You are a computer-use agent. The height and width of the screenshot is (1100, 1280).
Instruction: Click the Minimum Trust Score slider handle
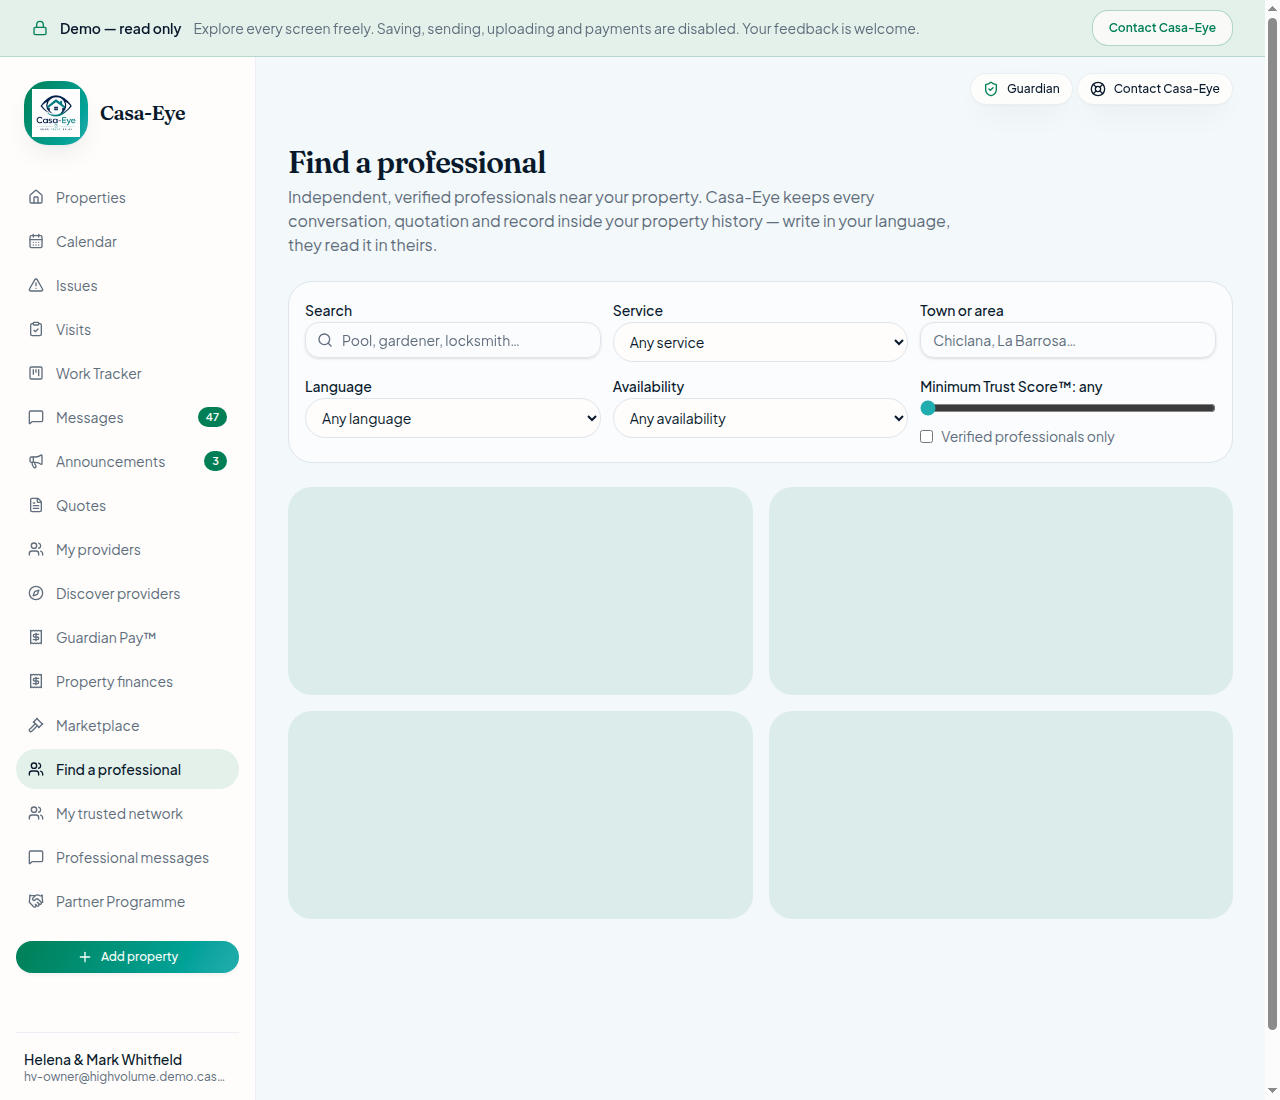[928, 408]
